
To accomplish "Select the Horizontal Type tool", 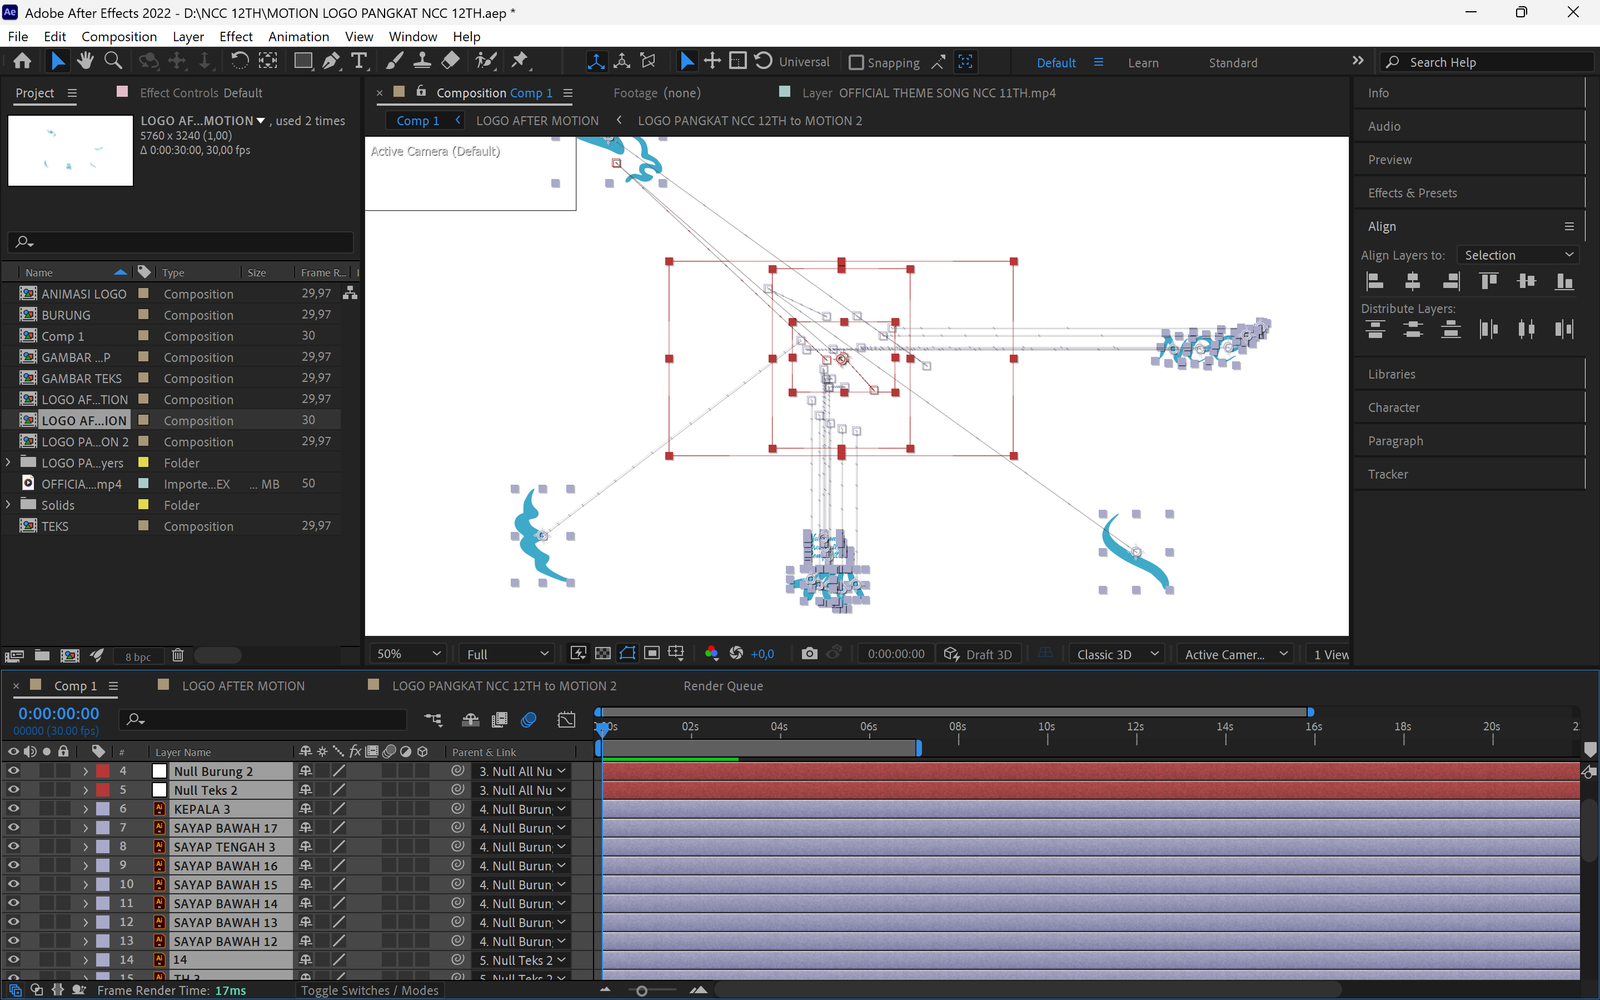I will [359, 61].
